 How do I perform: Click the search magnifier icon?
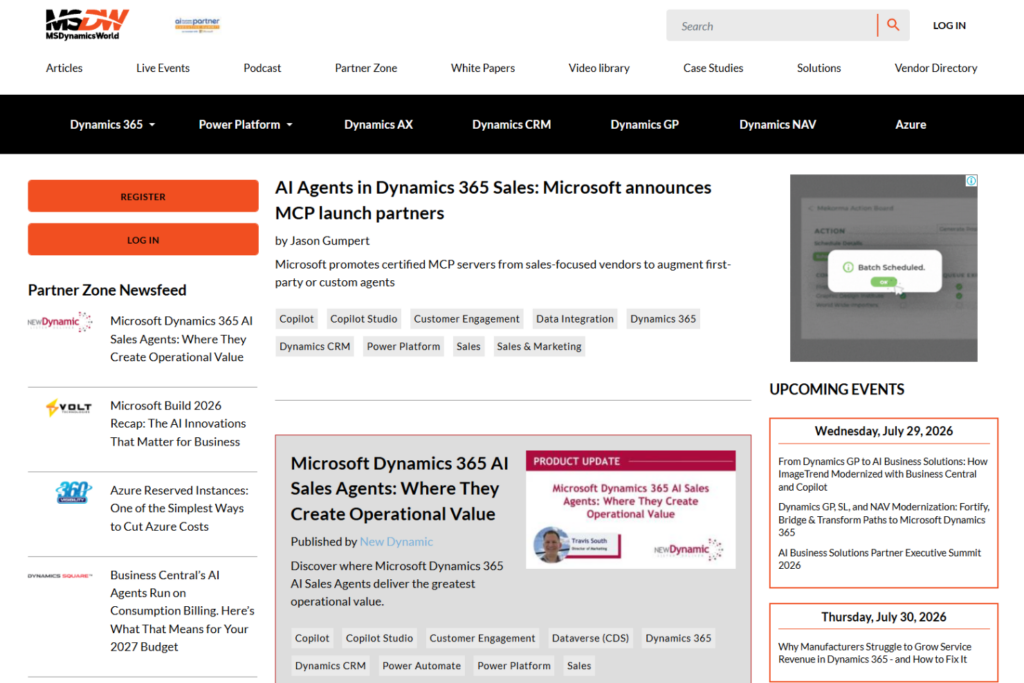(893, 25)
